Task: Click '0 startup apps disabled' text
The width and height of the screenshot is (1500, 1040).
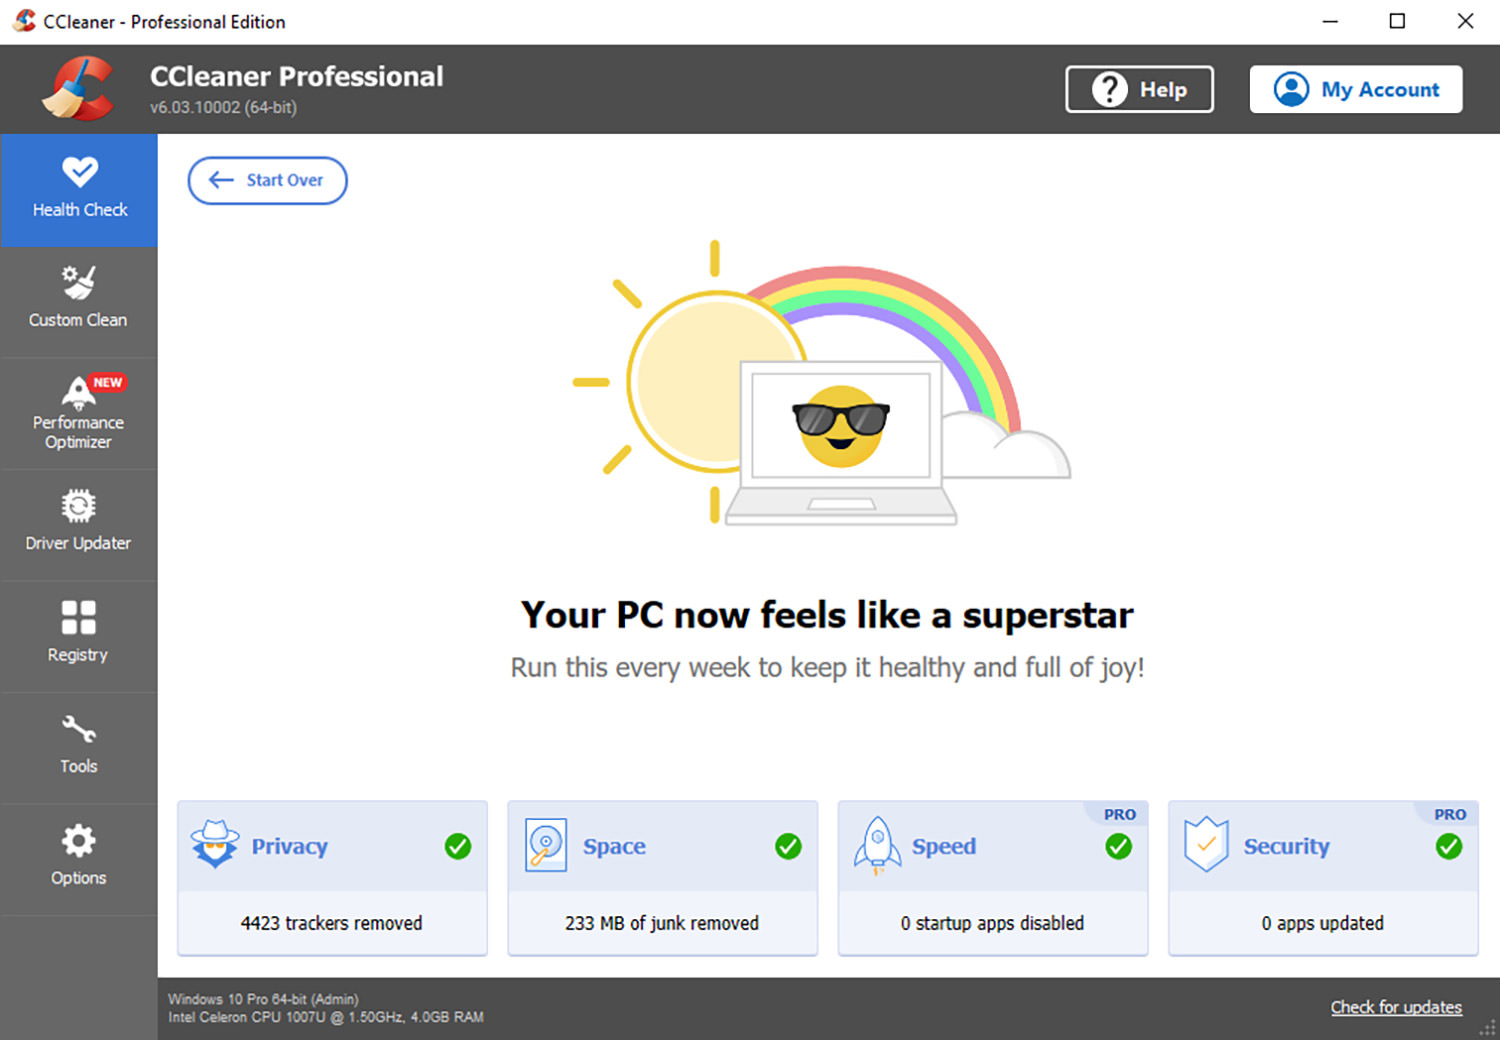Action: coord(992,923)
